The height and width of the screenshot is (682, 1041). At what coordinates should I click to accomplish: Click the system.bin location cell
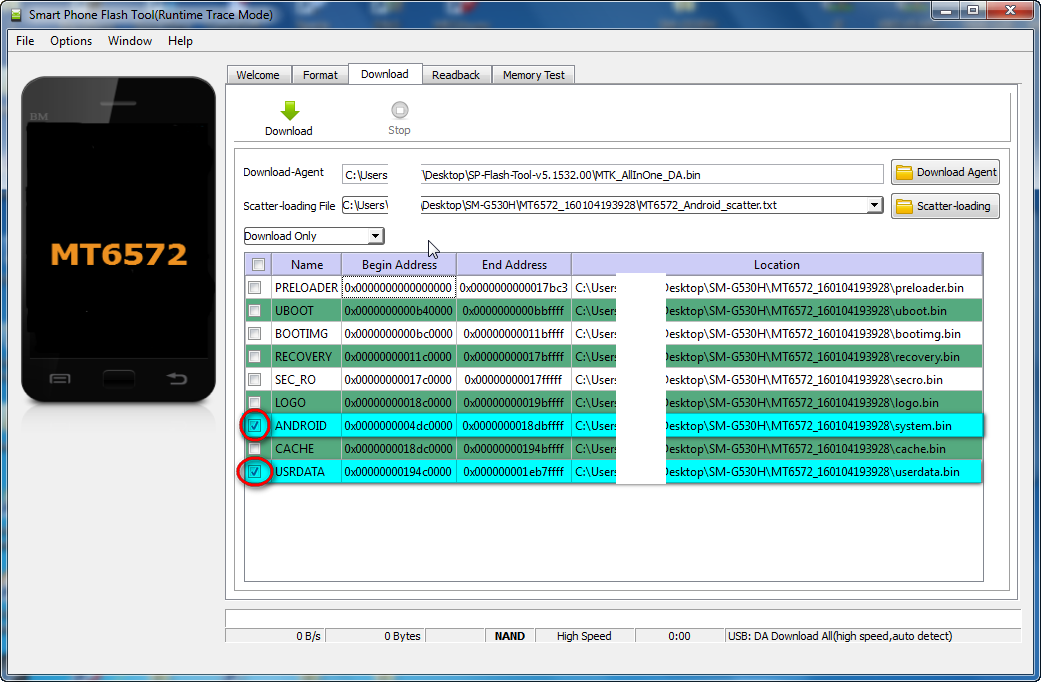click(x=777, y=426)
